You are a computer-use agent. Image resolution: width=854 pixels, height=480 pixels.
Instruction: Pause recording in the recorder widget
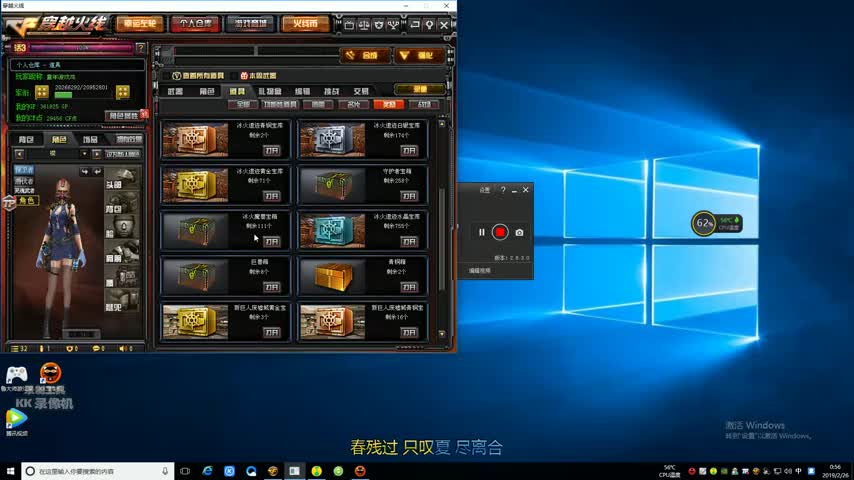pos(481,232)
